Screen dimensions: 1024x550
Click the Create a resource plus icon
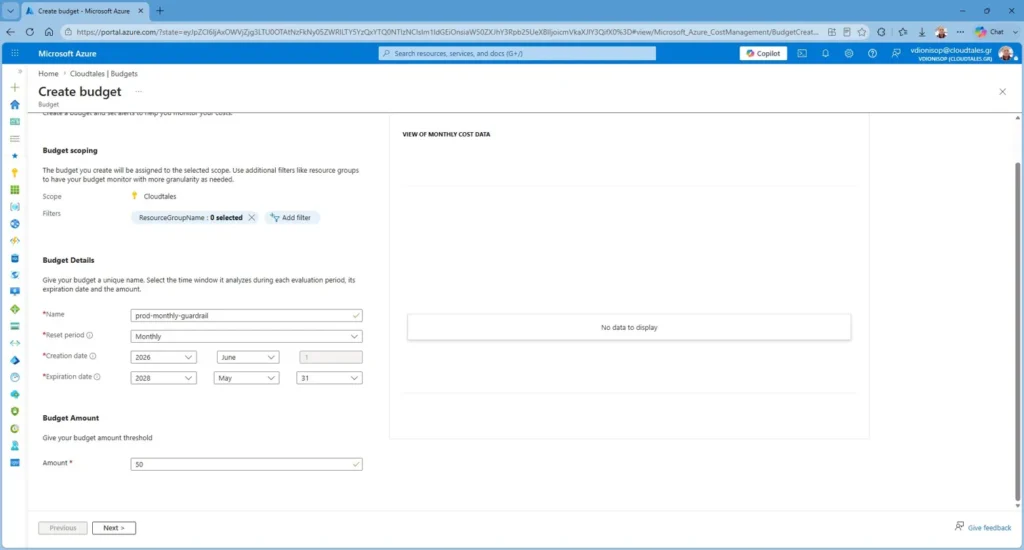click(x=14, y=88)
